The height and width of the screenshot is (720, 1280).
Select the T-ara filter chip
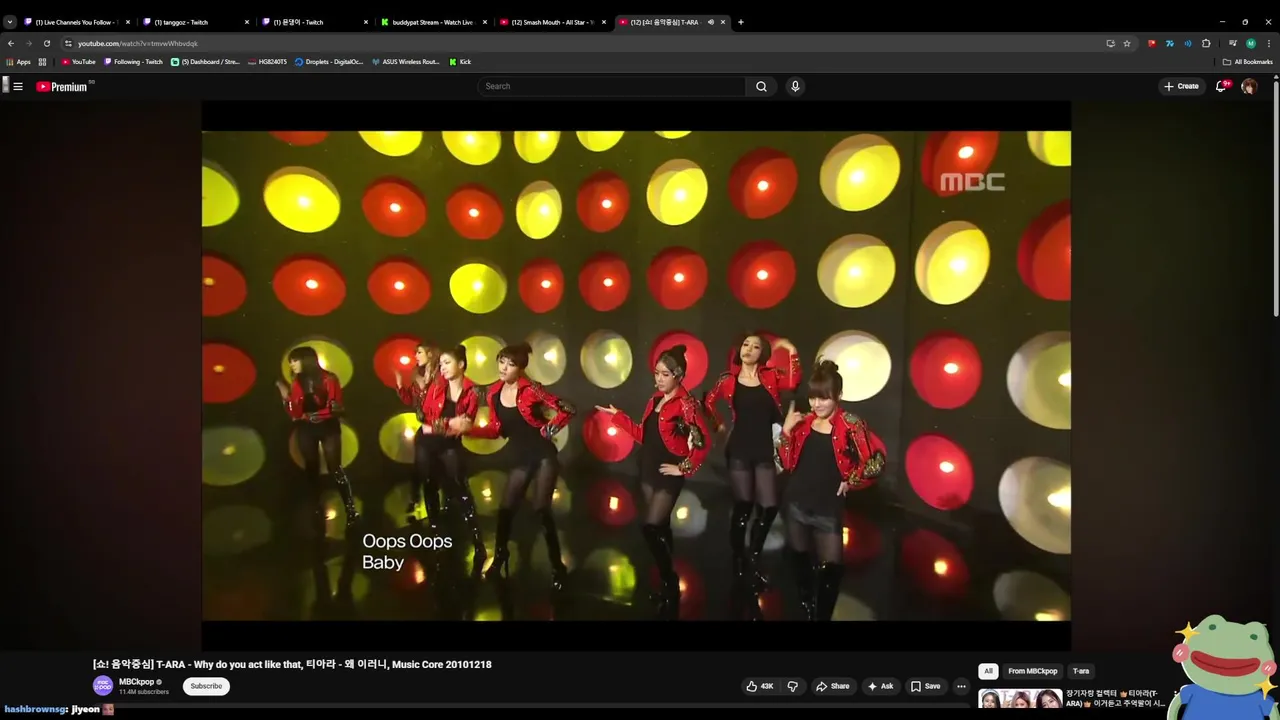[1081, 671]
